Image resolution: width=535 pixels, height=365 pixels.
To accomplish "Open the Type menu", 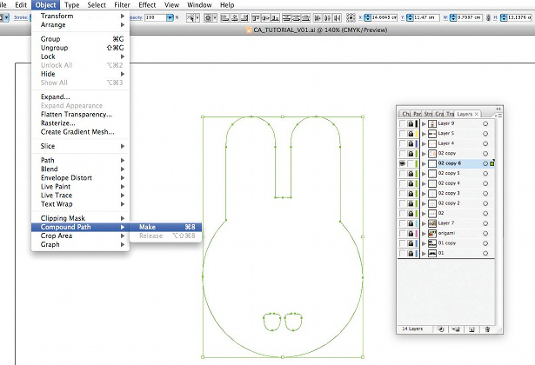I will [72, 5].
